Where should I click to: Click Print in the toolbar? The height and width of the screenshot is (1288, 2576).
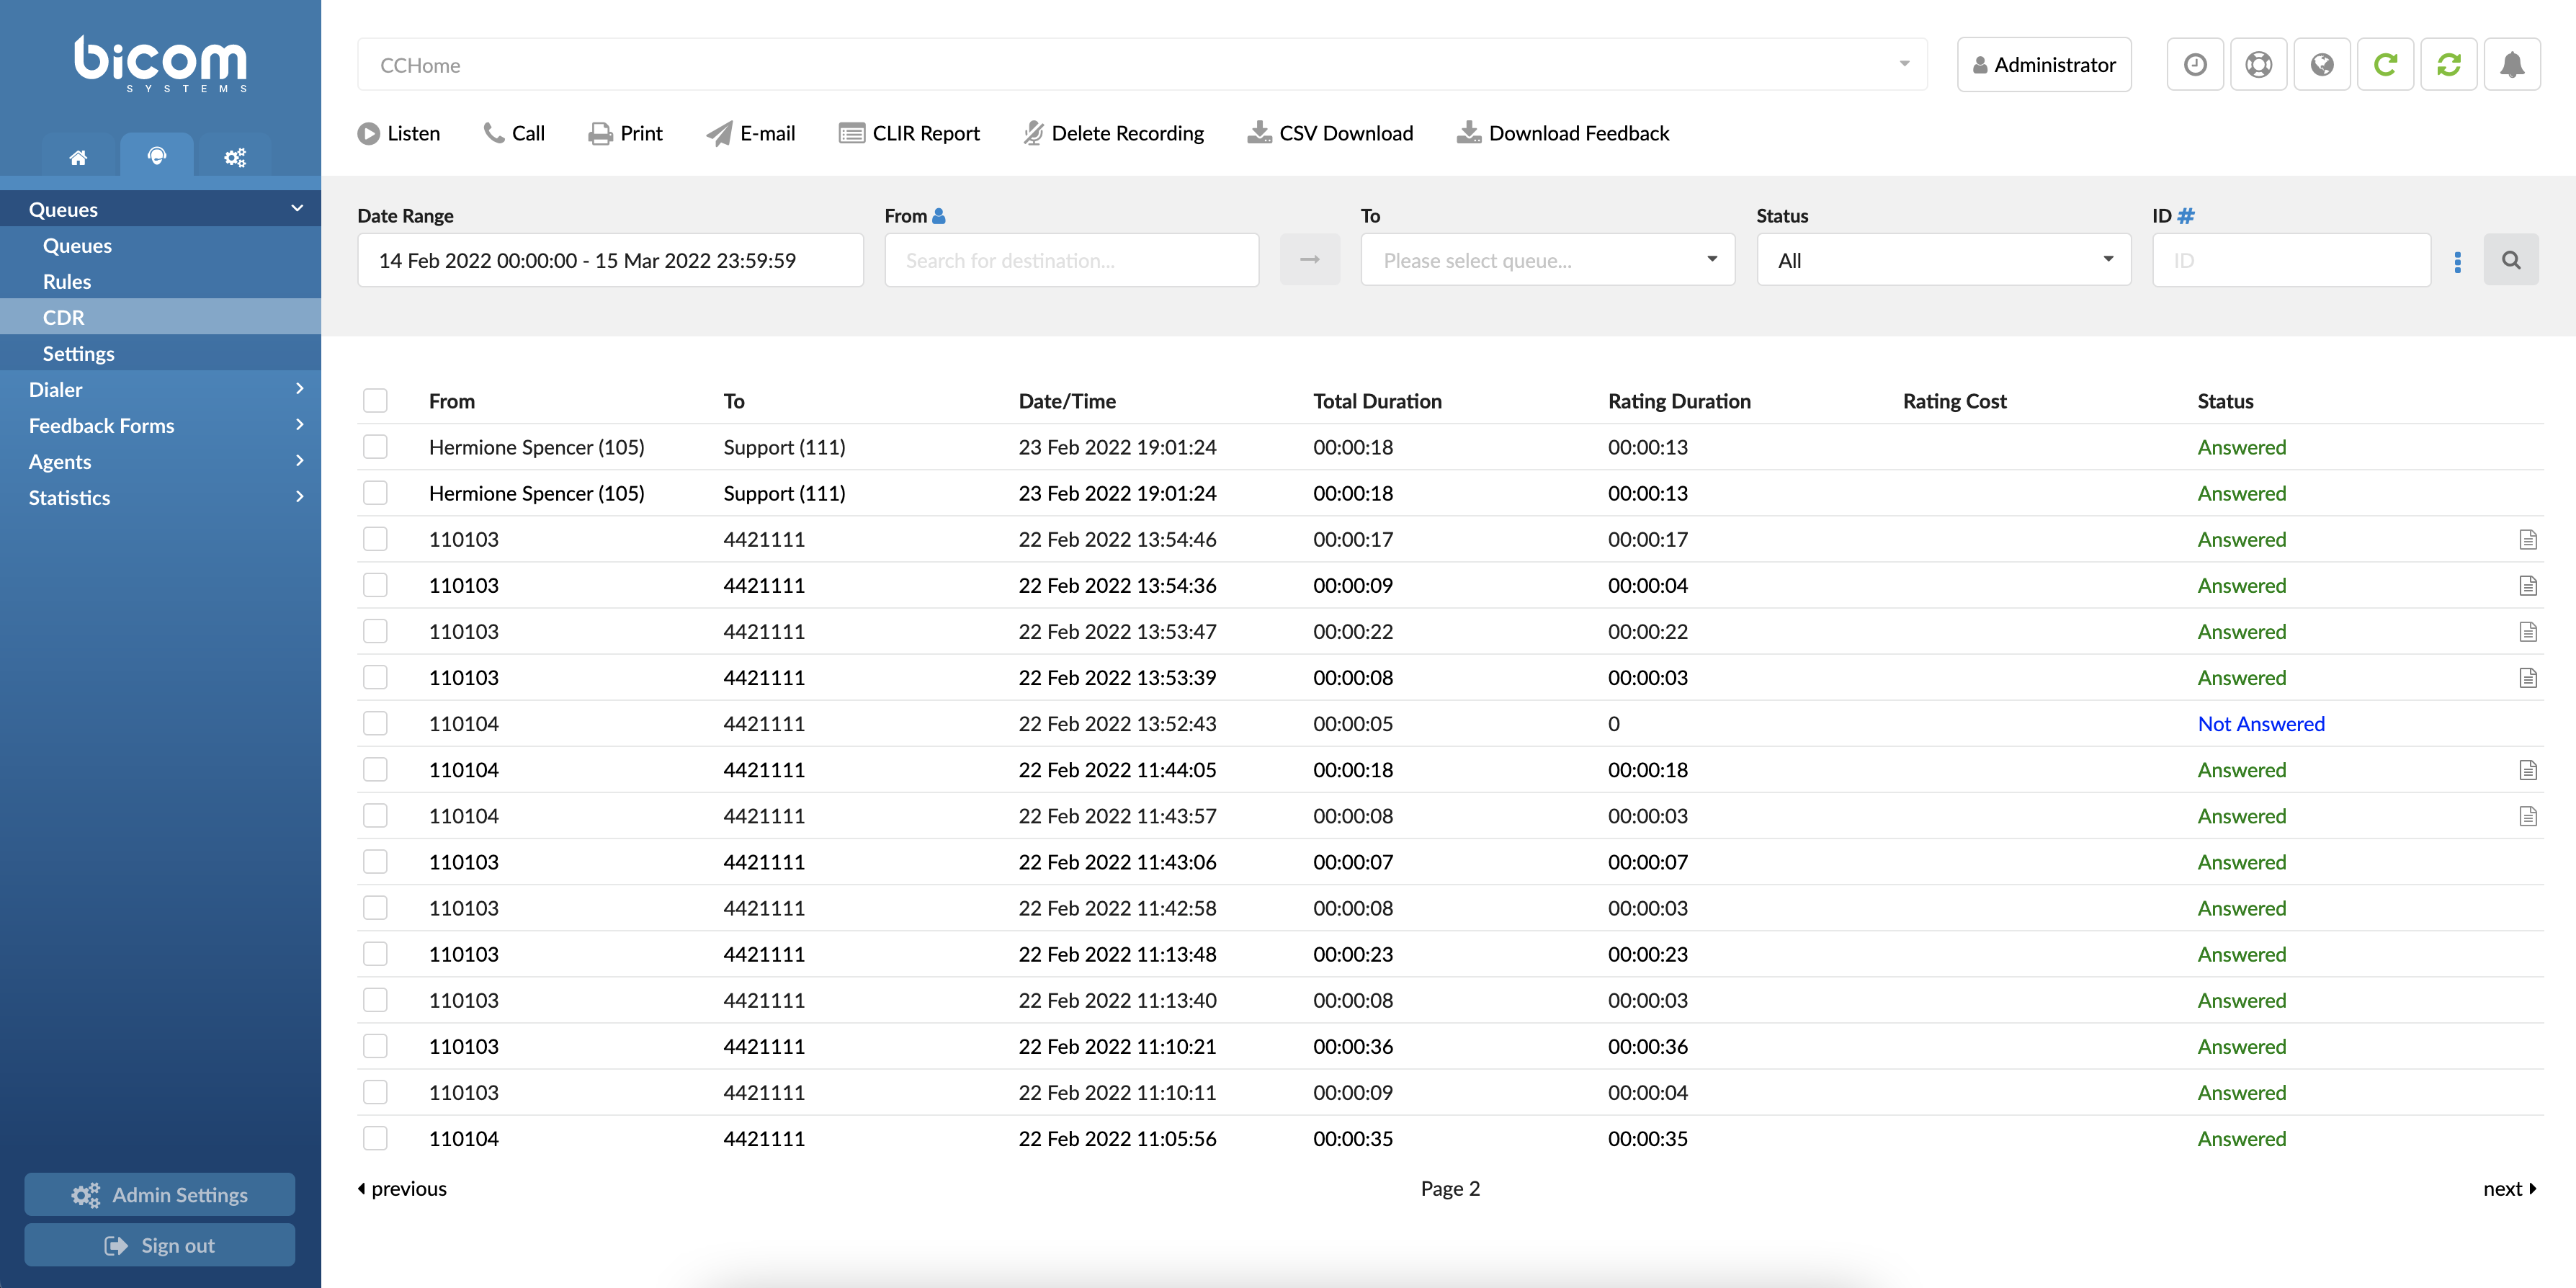pyautogui.click(x=626, y=133)
